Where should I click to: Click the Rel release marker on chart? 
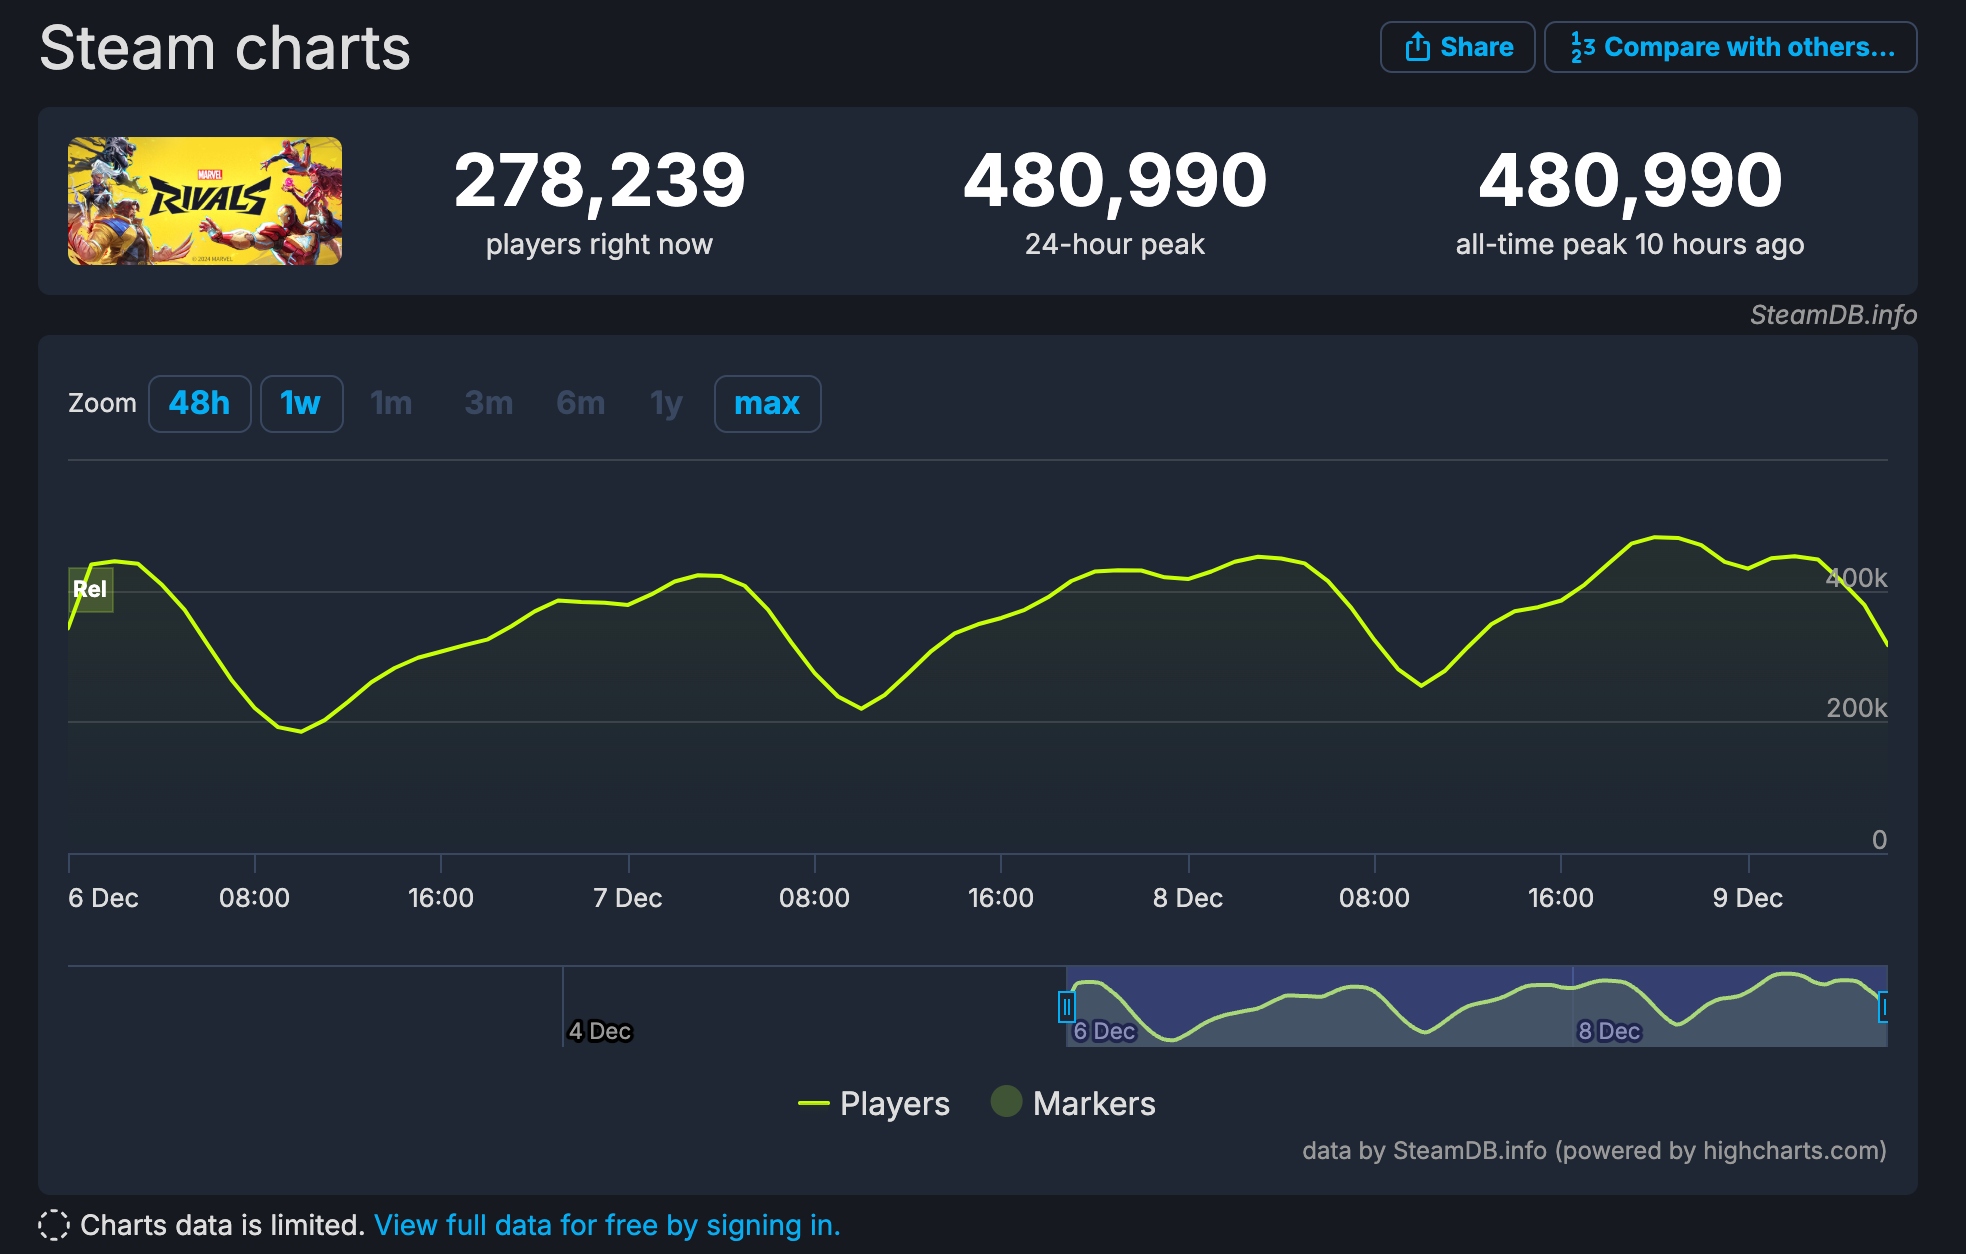(90, 589)
